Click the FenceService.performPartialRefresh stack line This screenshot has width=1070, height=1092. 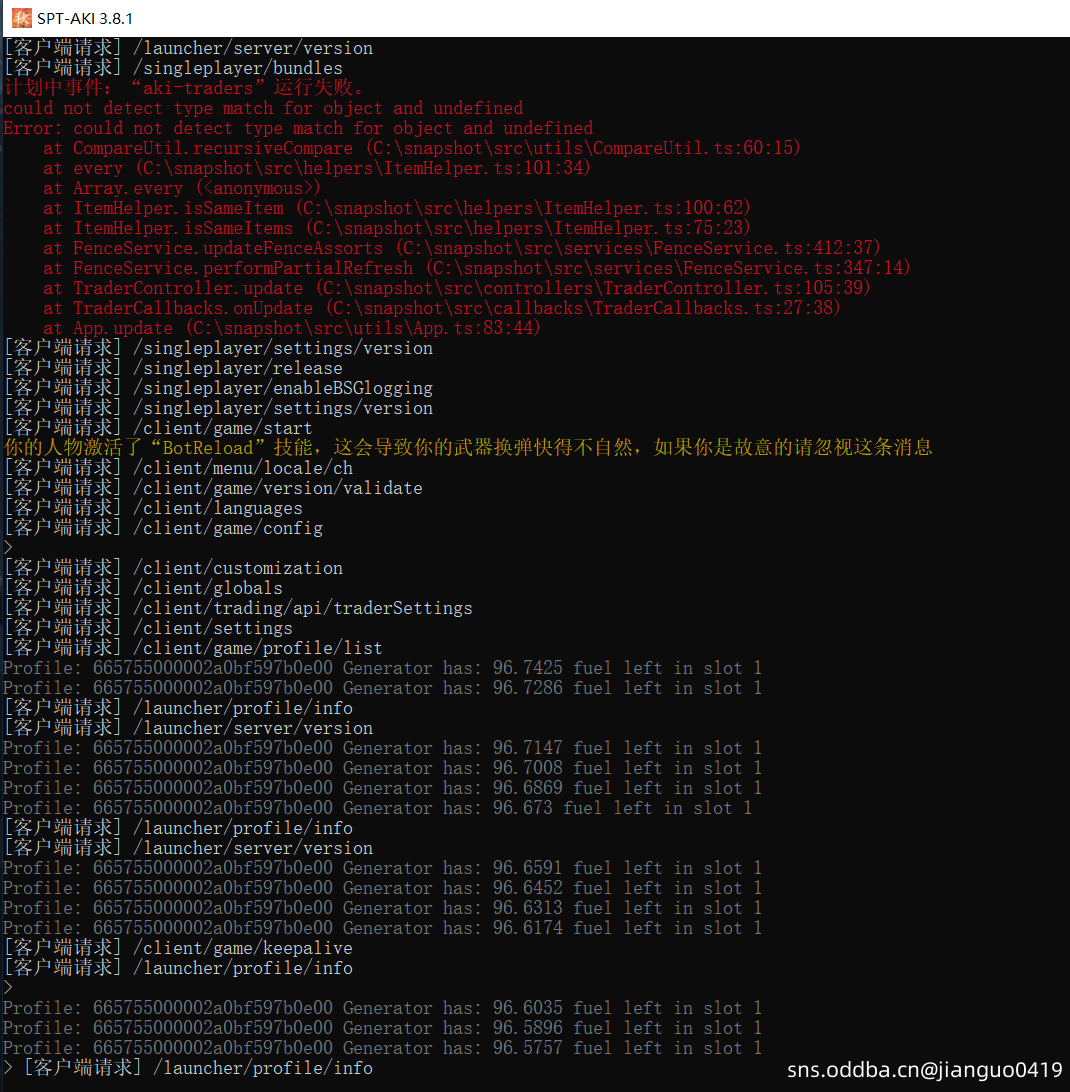475,268
